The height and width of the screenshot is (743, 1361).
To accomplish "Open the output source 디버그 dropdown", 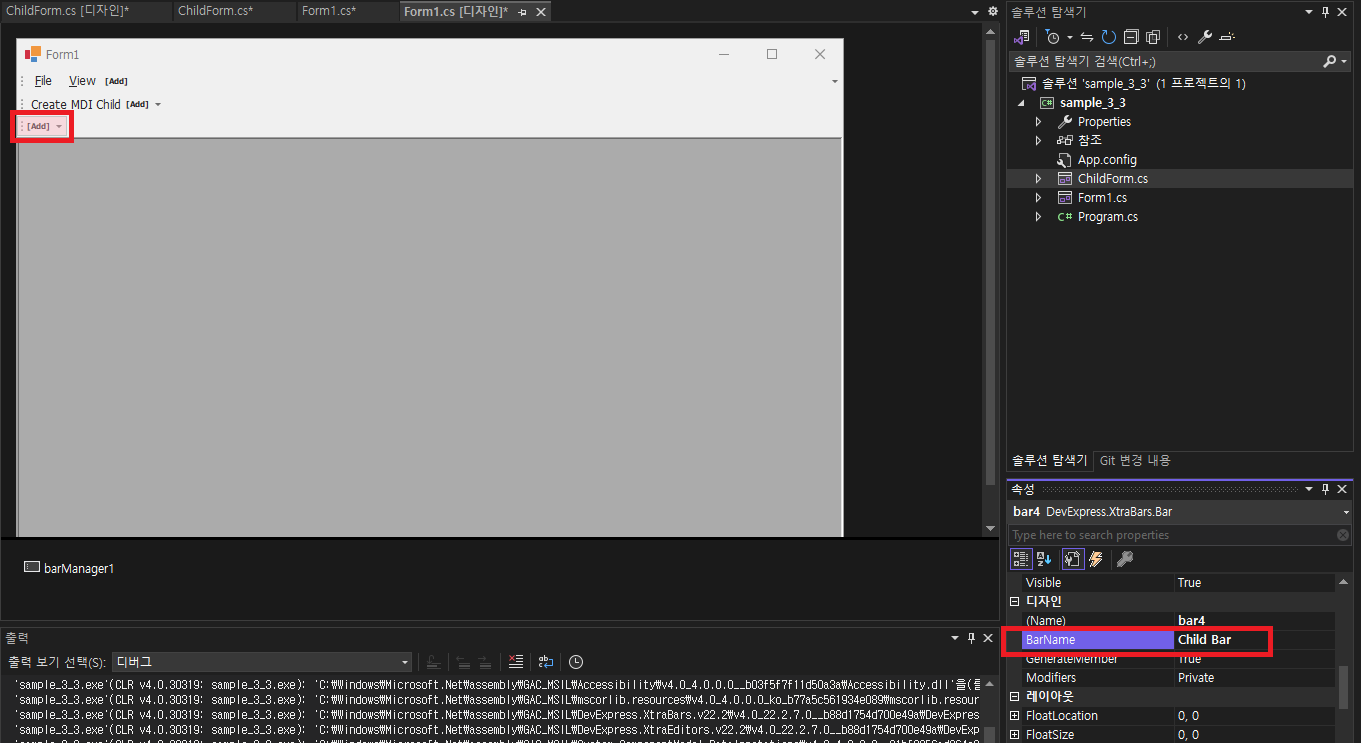I will coord(404,662).
